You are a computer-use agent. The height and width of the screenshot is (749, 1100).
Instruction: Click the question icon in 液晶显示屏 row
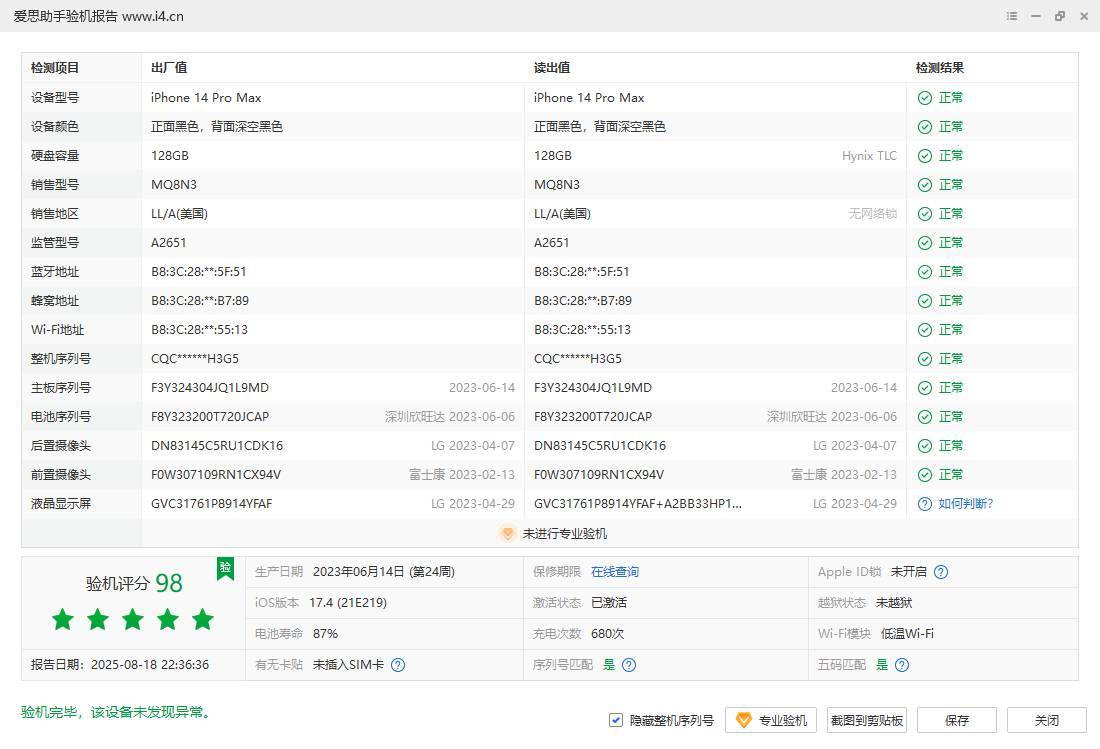coord(925,504)
